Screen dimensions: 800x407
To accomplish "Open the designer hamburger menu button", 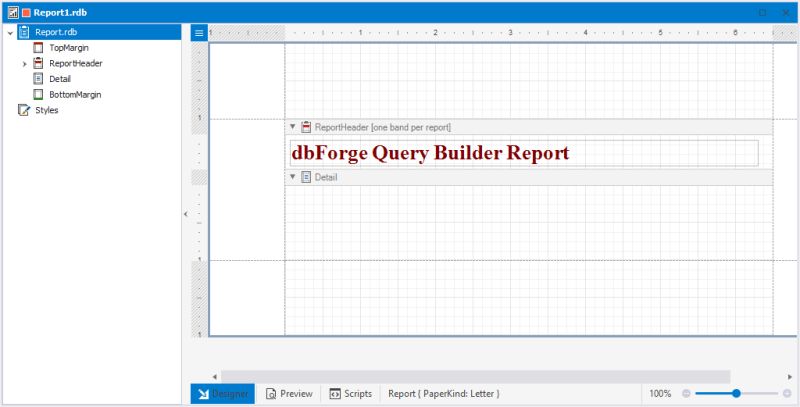I will click(199, 34).
